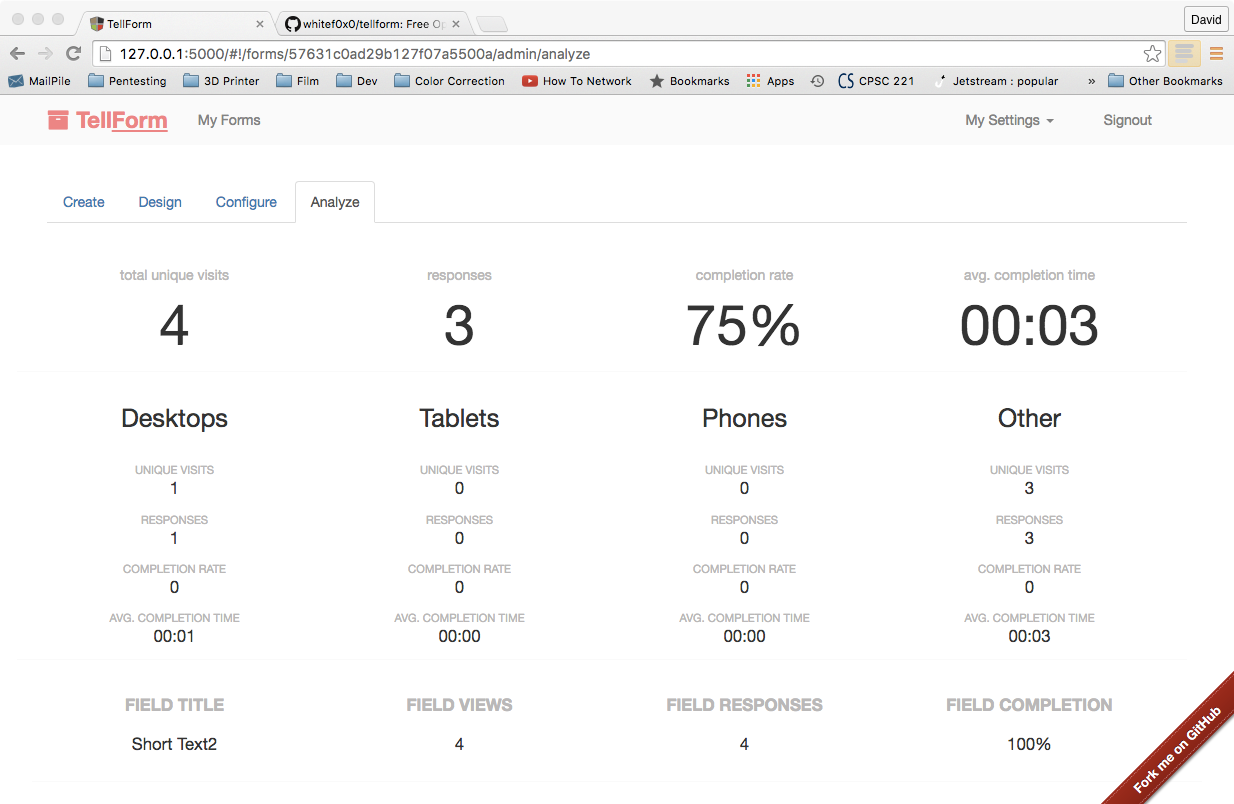Image resolution: width=1234 pixels, height=804 pixels.
Task: Go to My Forms
Action: click(229, 120)
